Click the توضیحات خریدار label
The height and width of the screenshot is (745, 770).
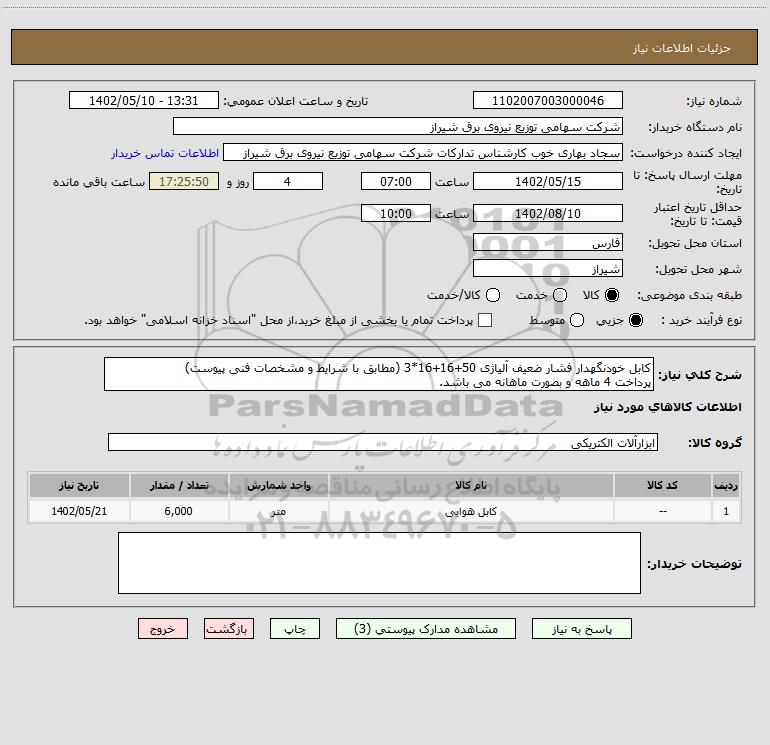point(694,564)
